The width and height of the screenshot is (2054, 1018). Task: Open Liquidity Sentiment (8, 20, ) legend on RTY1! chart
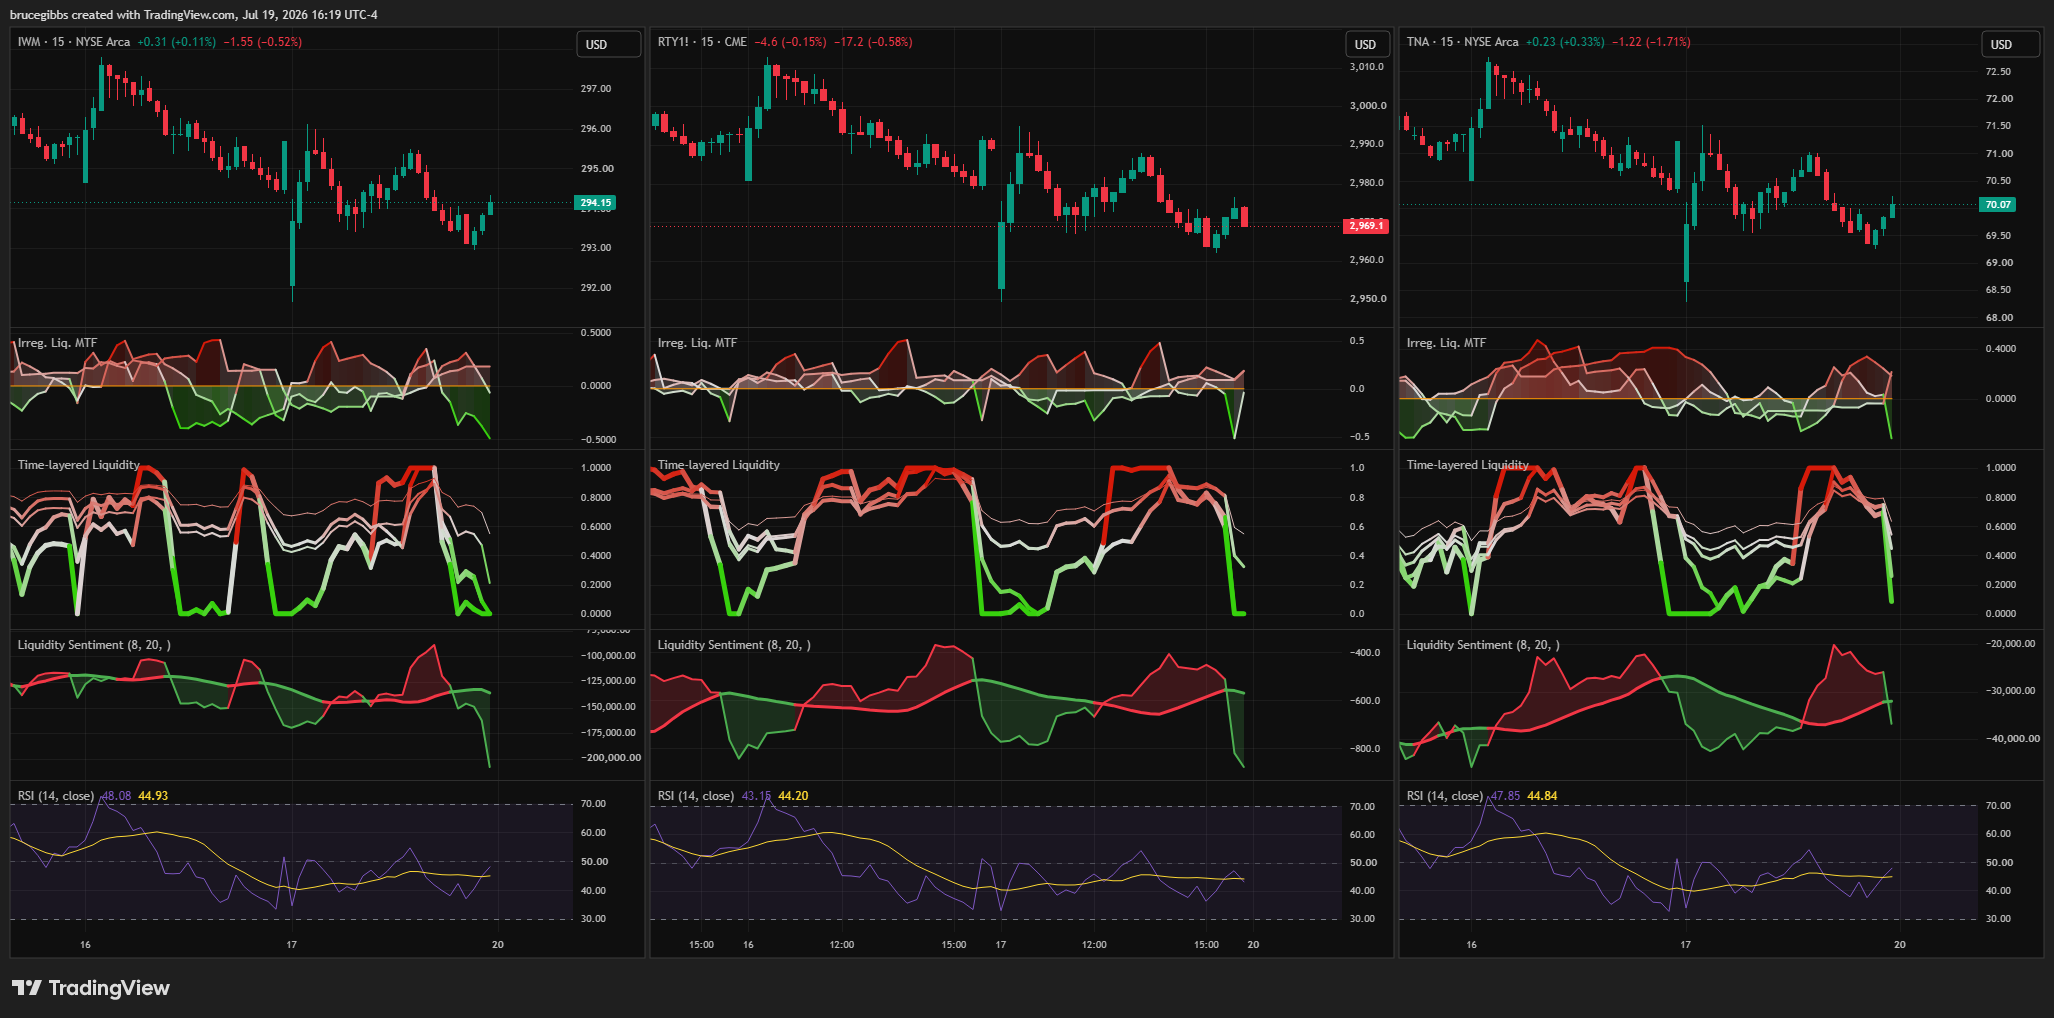[x=734, y=645]
